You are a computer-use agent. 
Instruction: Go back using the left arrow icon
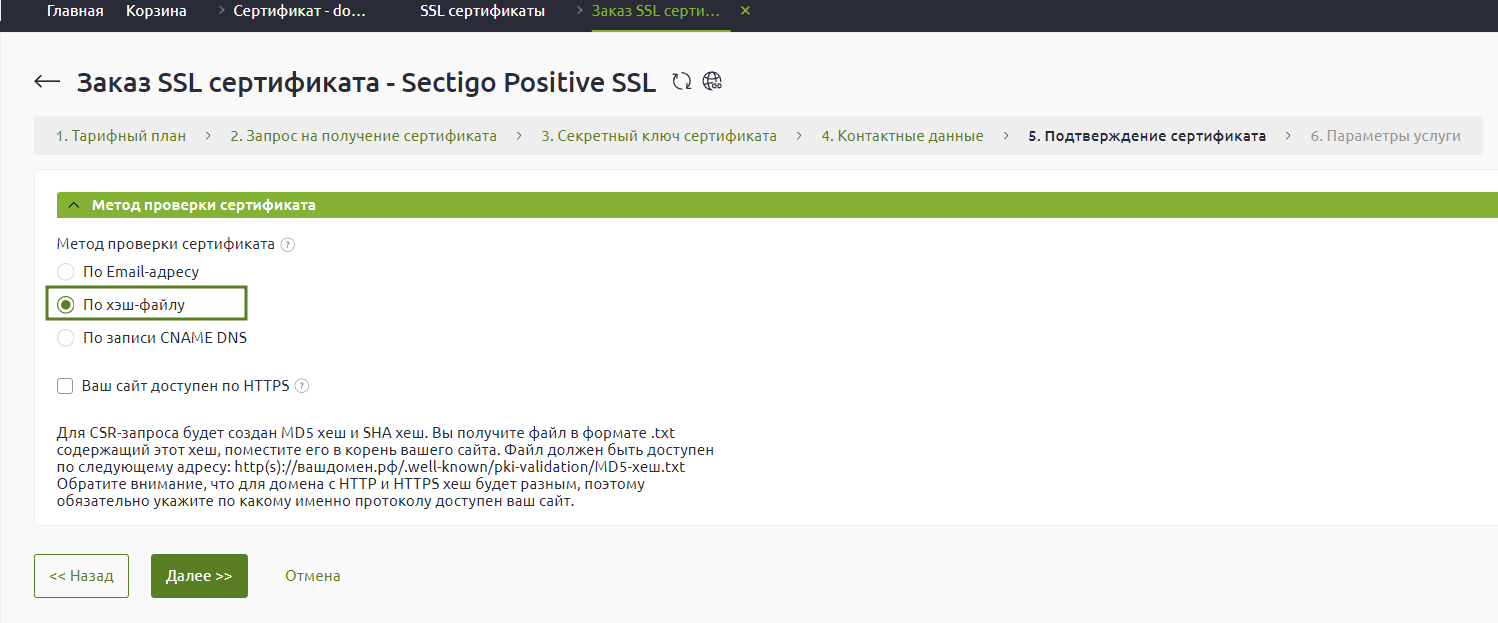point(47,81)
